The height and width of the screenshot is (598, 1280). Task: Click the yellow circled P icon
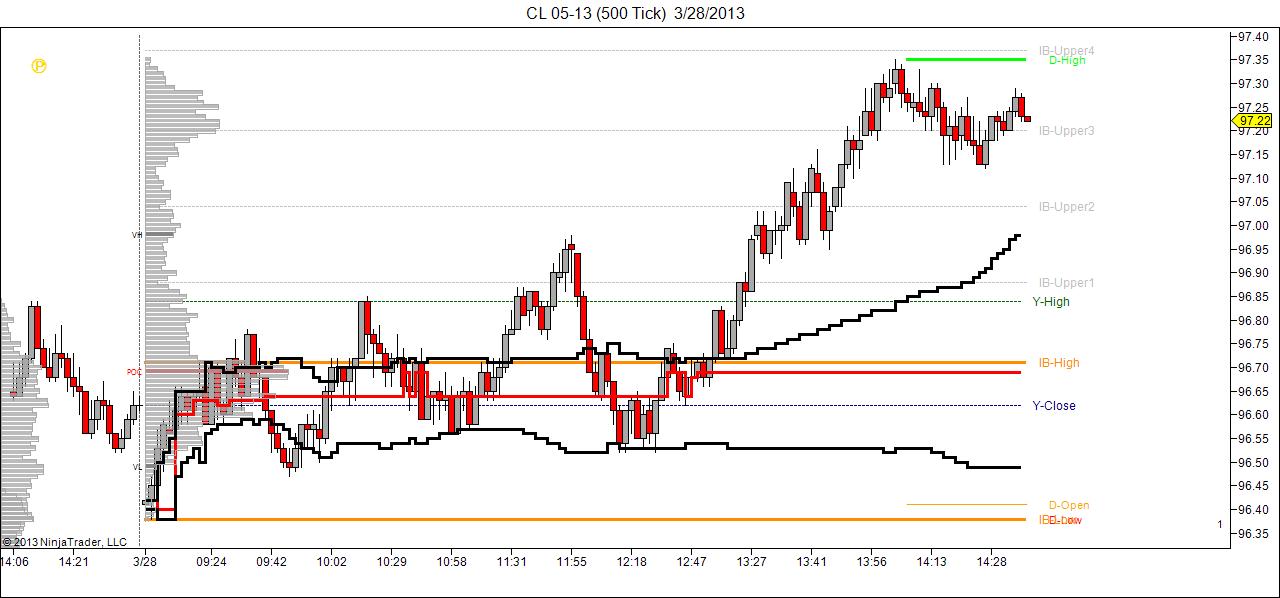[x=38, y=66]
